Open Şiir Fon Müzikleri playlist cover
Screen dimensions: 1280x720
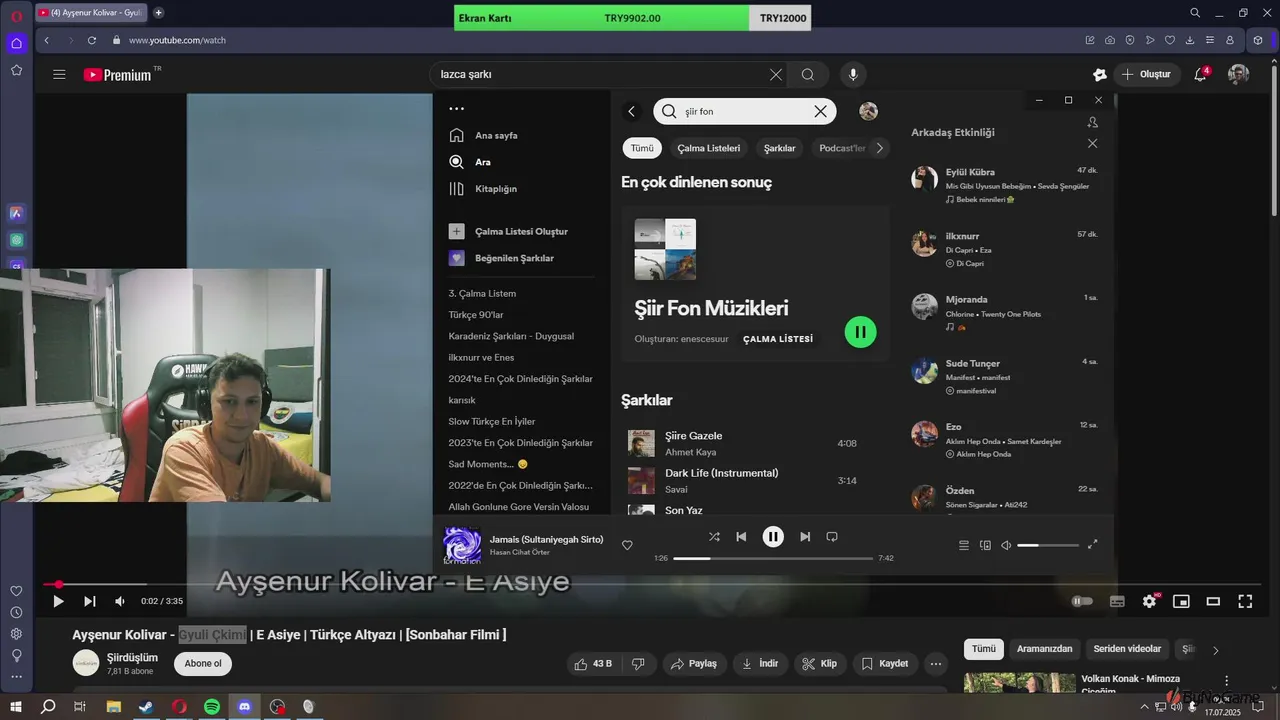(665, 249)
